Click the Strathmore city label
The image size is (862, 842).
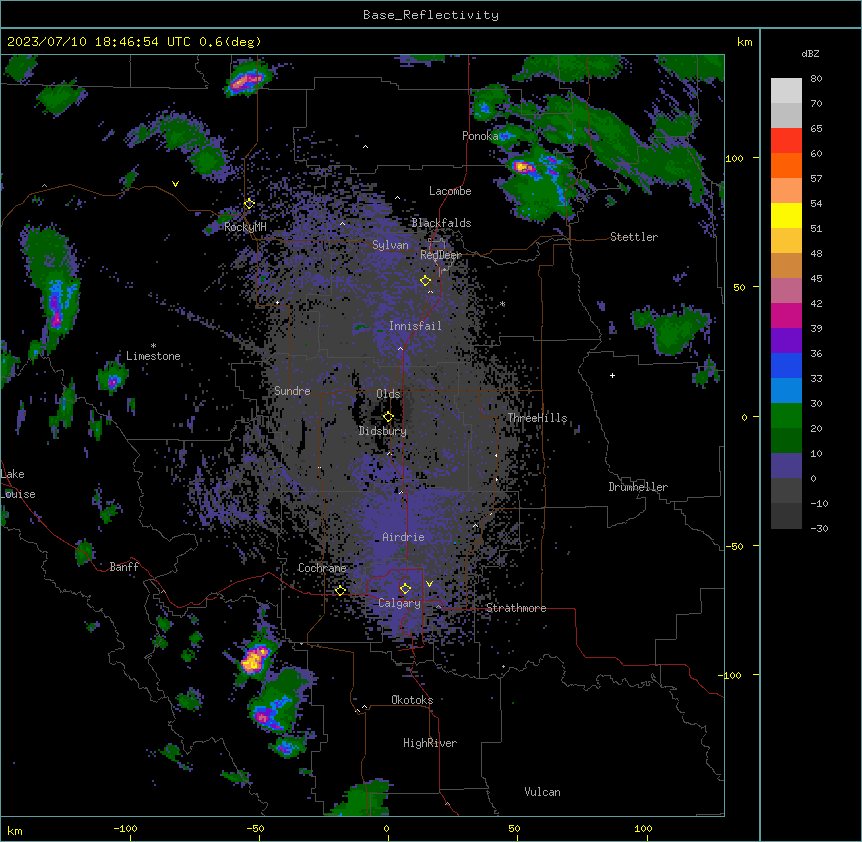point(516,608)
